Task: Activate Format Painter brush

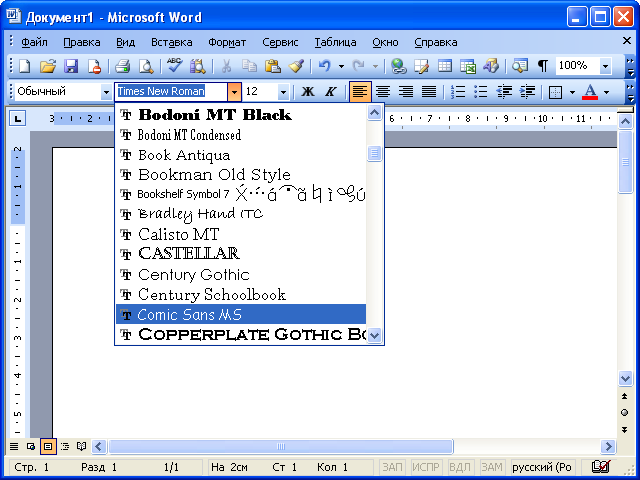Action: [x=296, y=66]
